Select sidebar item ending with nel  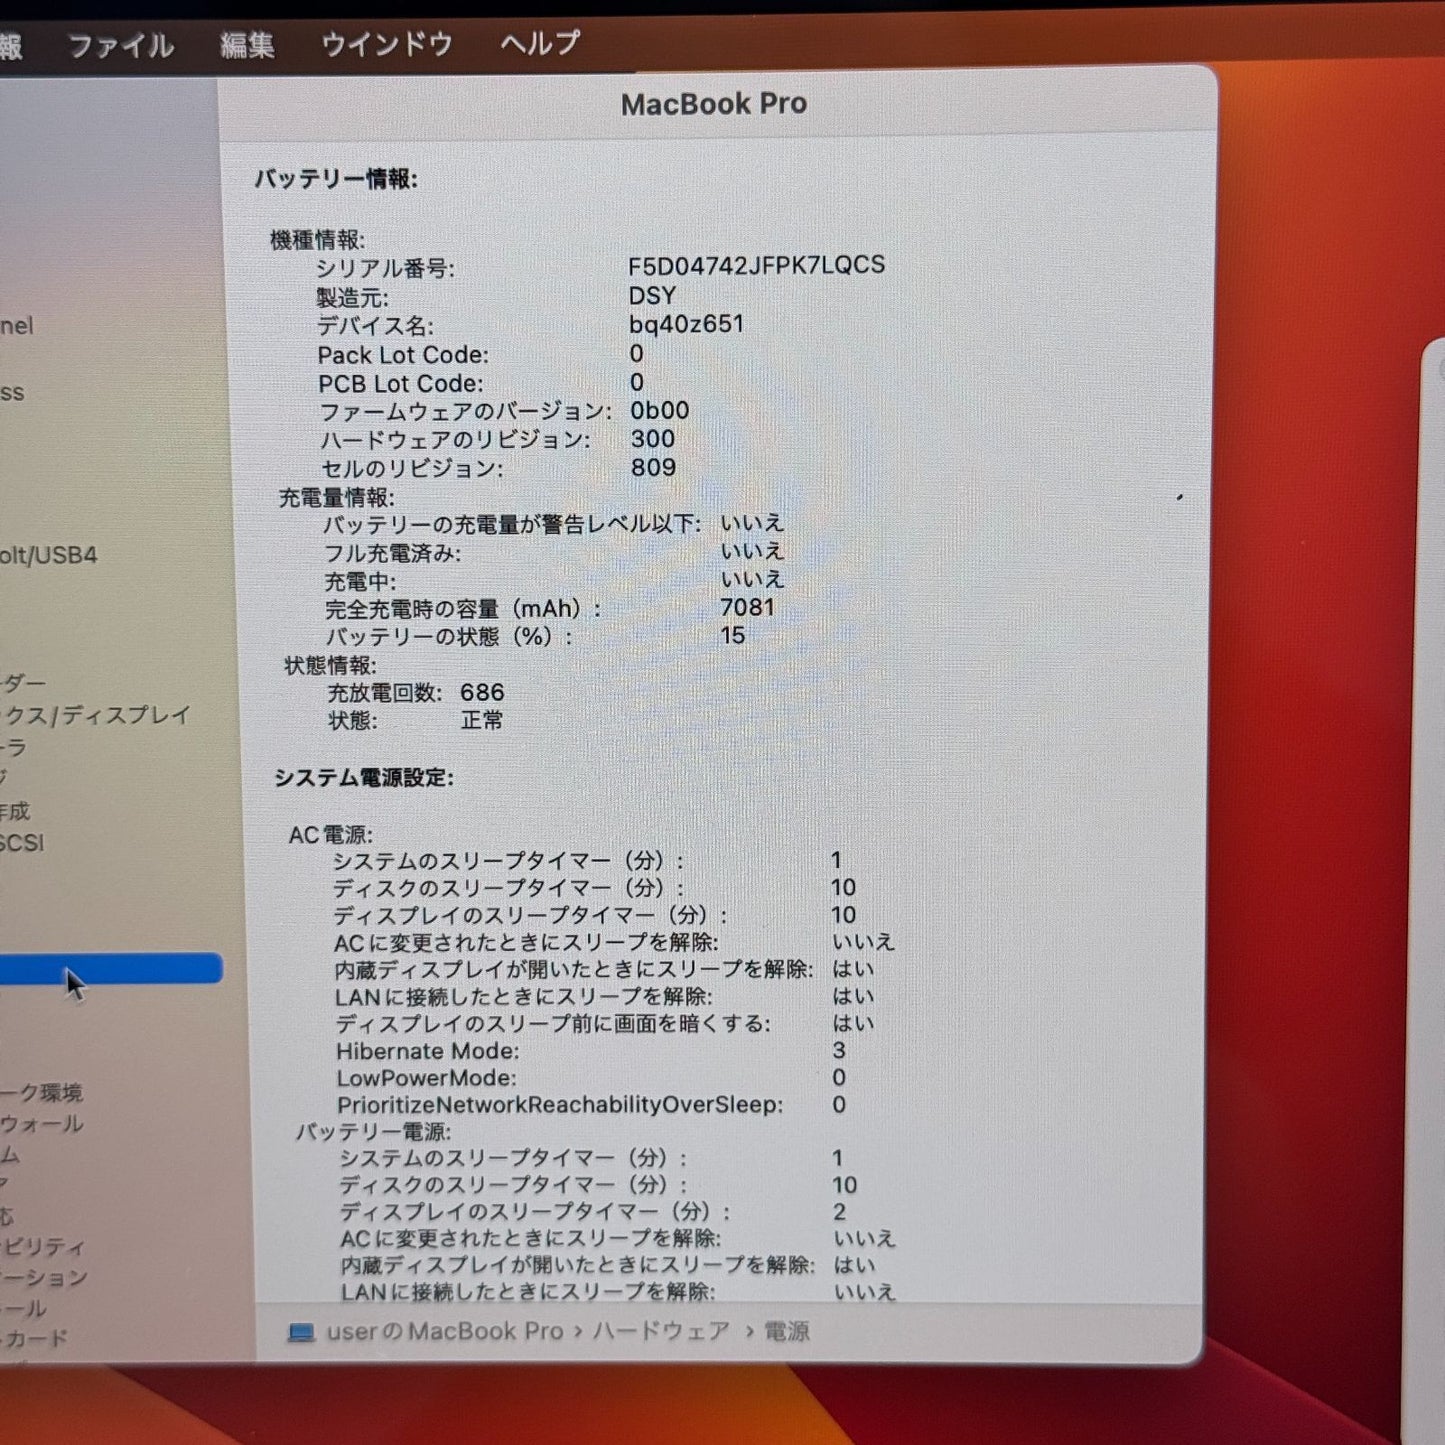coord(17,326)
